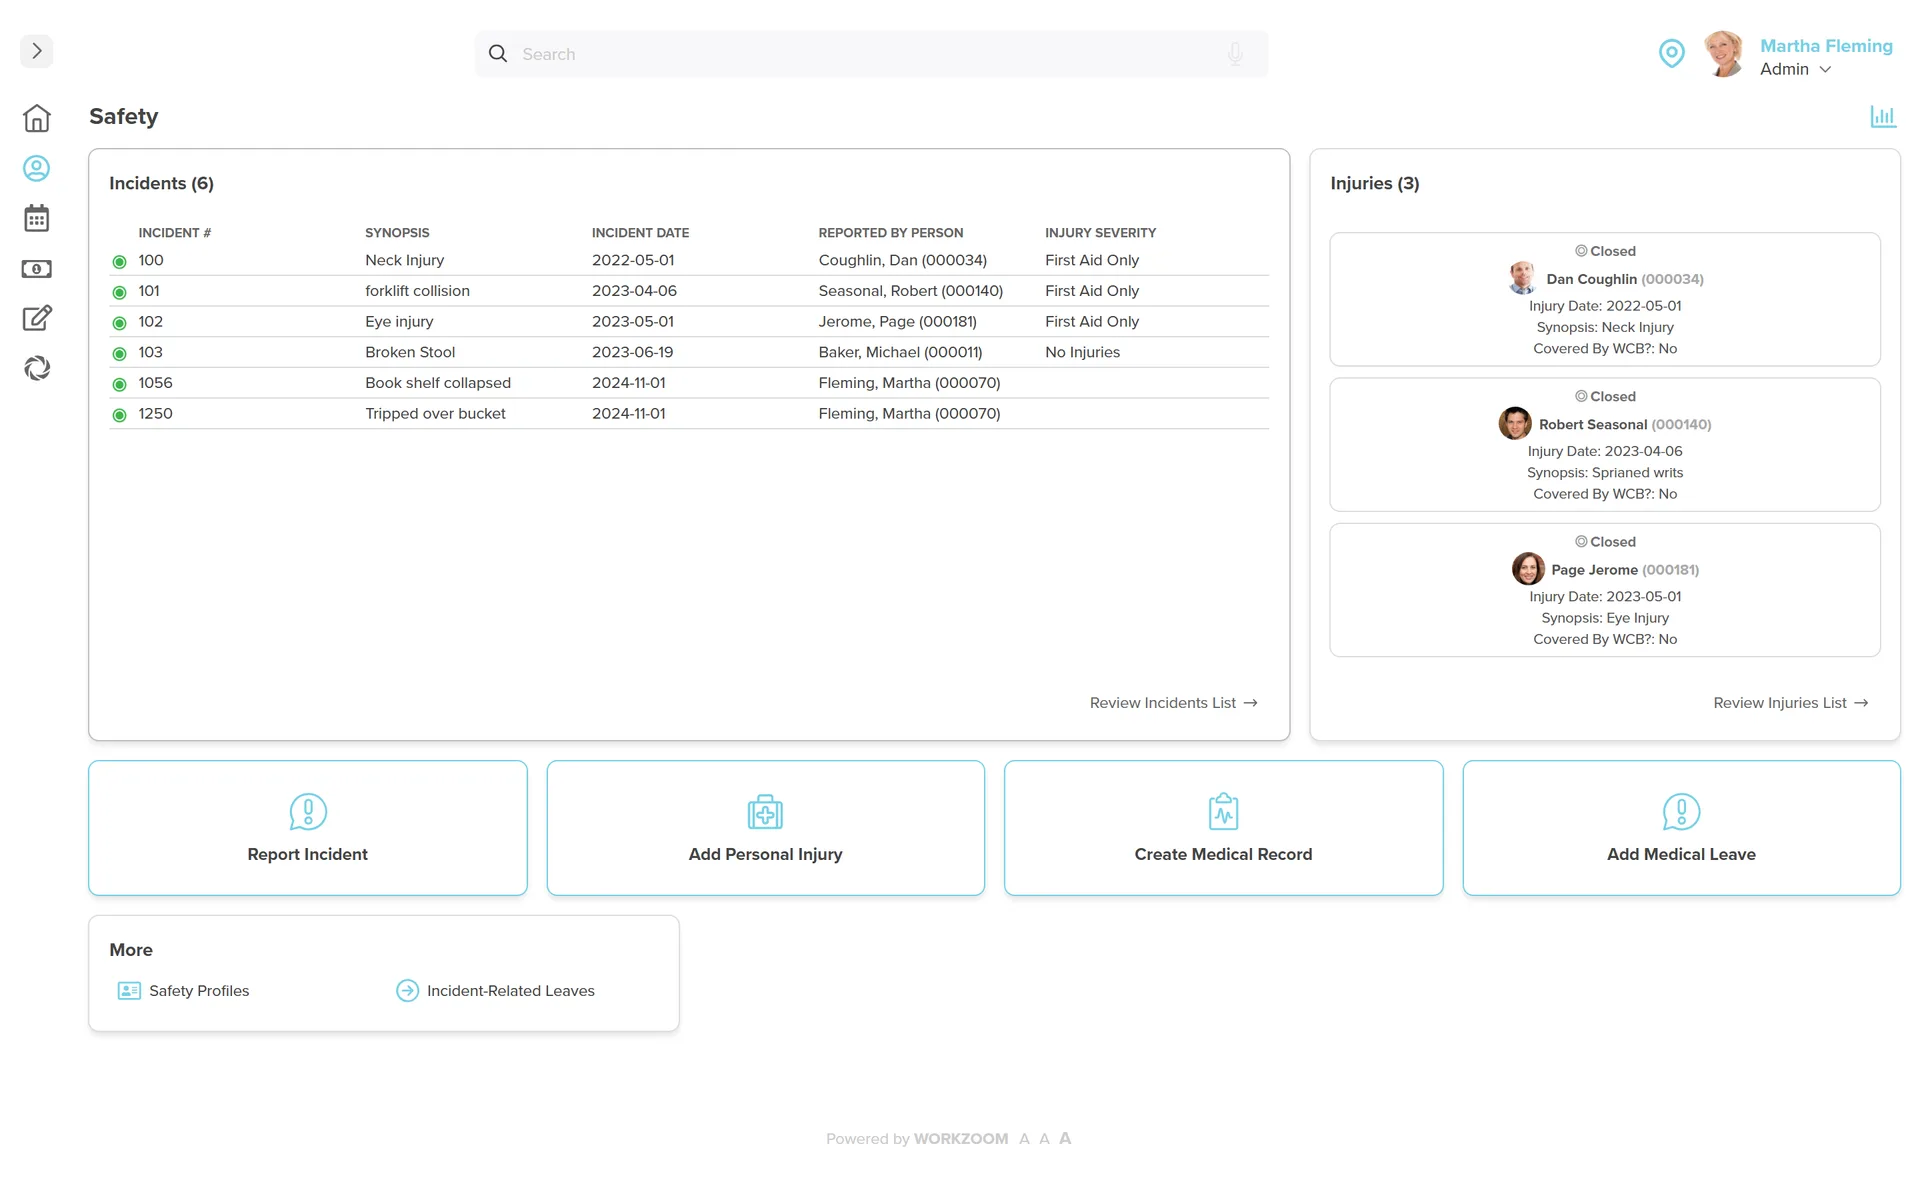Viewport: 1920px width, 1200px height.
Task: Open the person profile icon in sidebar
Action: coord(37,168)
